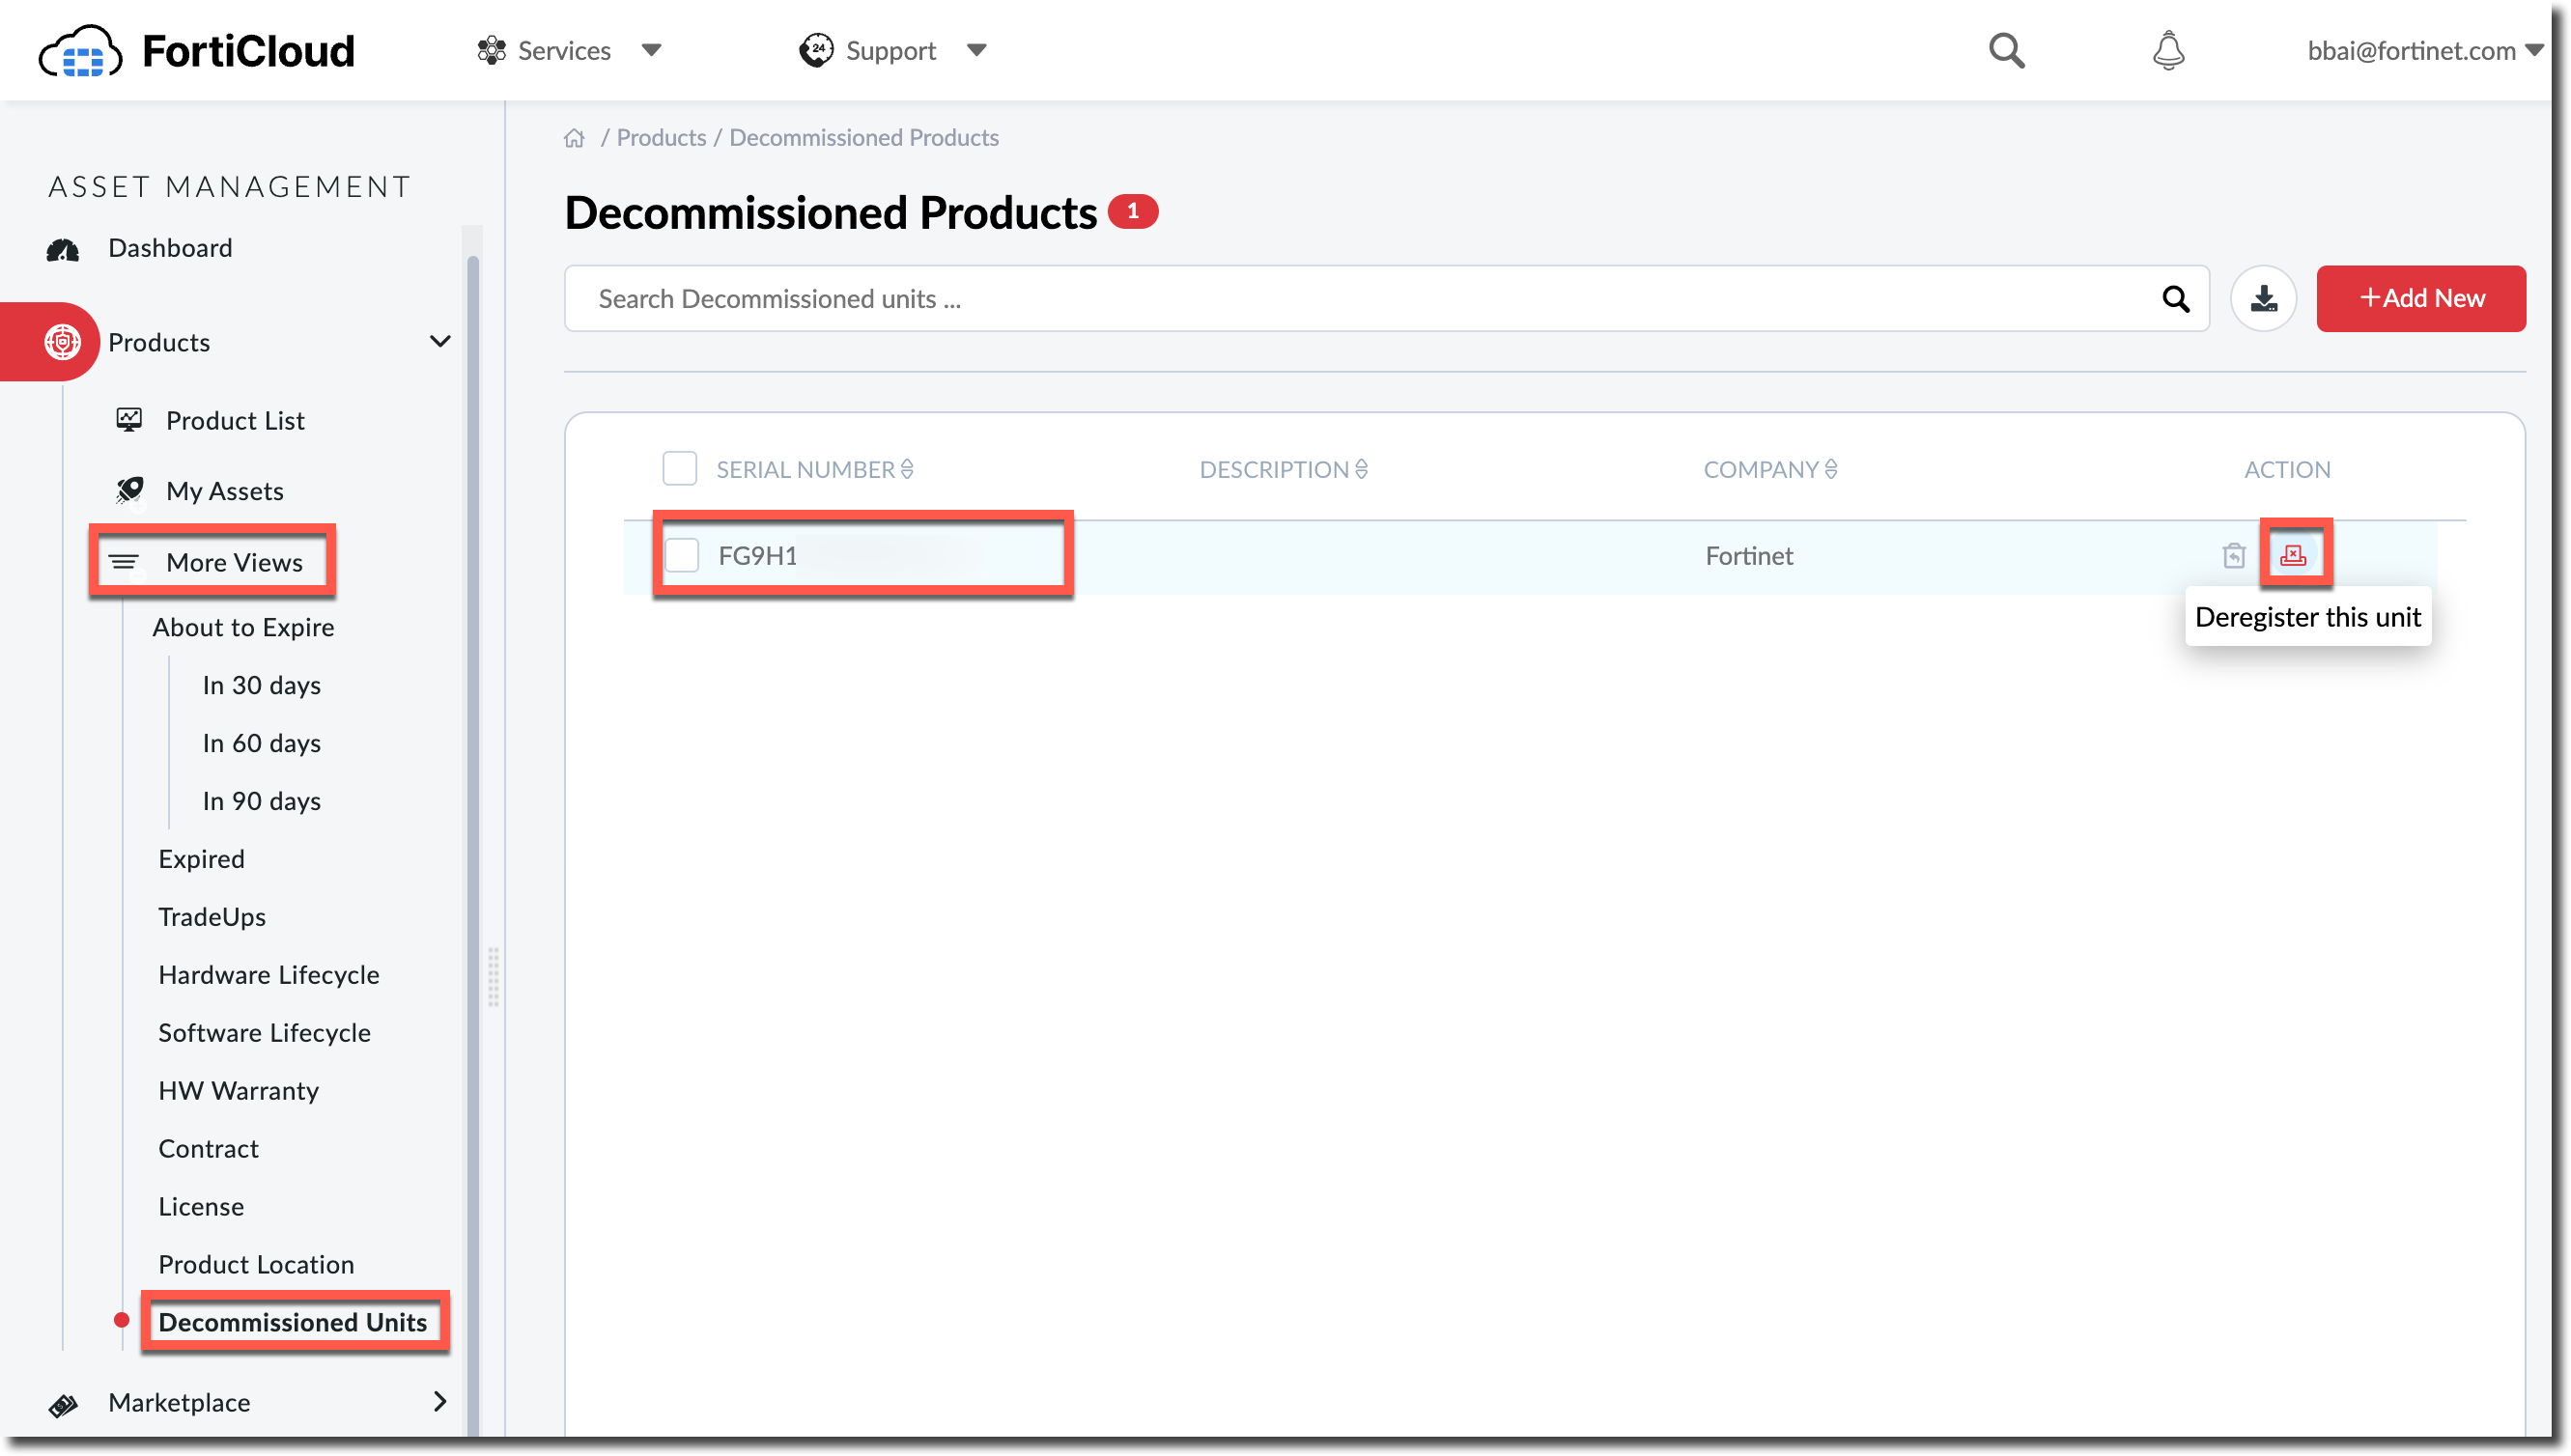
Task: Sort by Serial Number column
Action: tap(815, 469)
